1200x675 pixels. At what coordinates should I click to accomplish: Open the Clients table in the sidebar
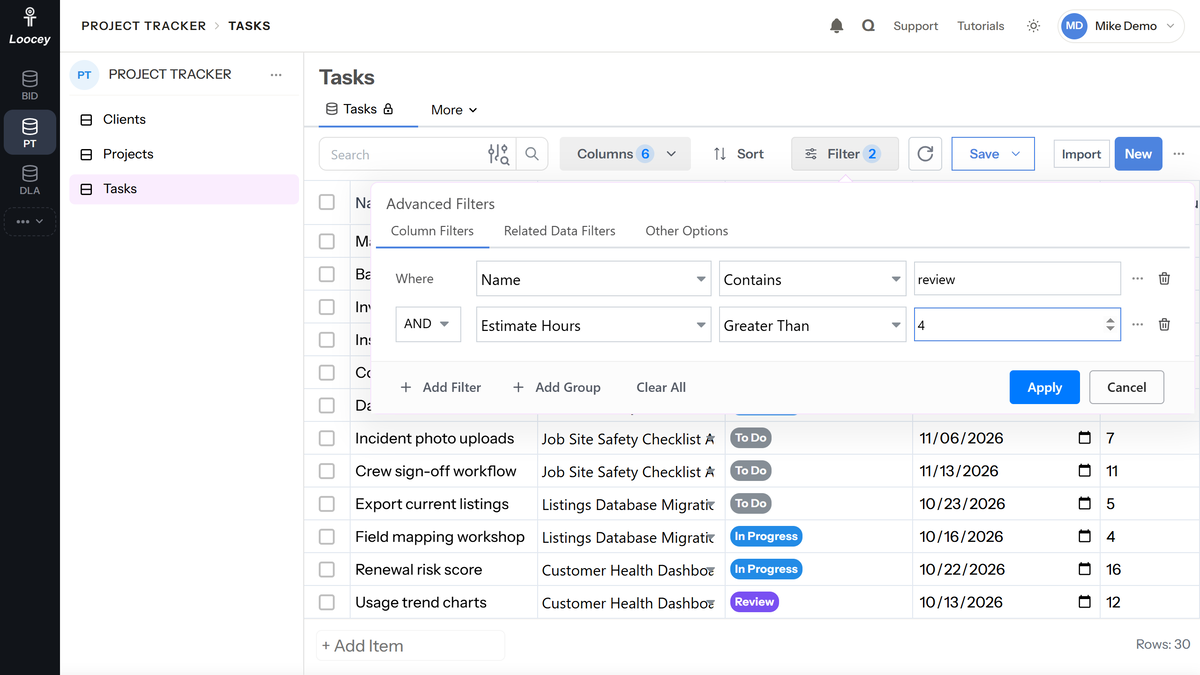184,119
